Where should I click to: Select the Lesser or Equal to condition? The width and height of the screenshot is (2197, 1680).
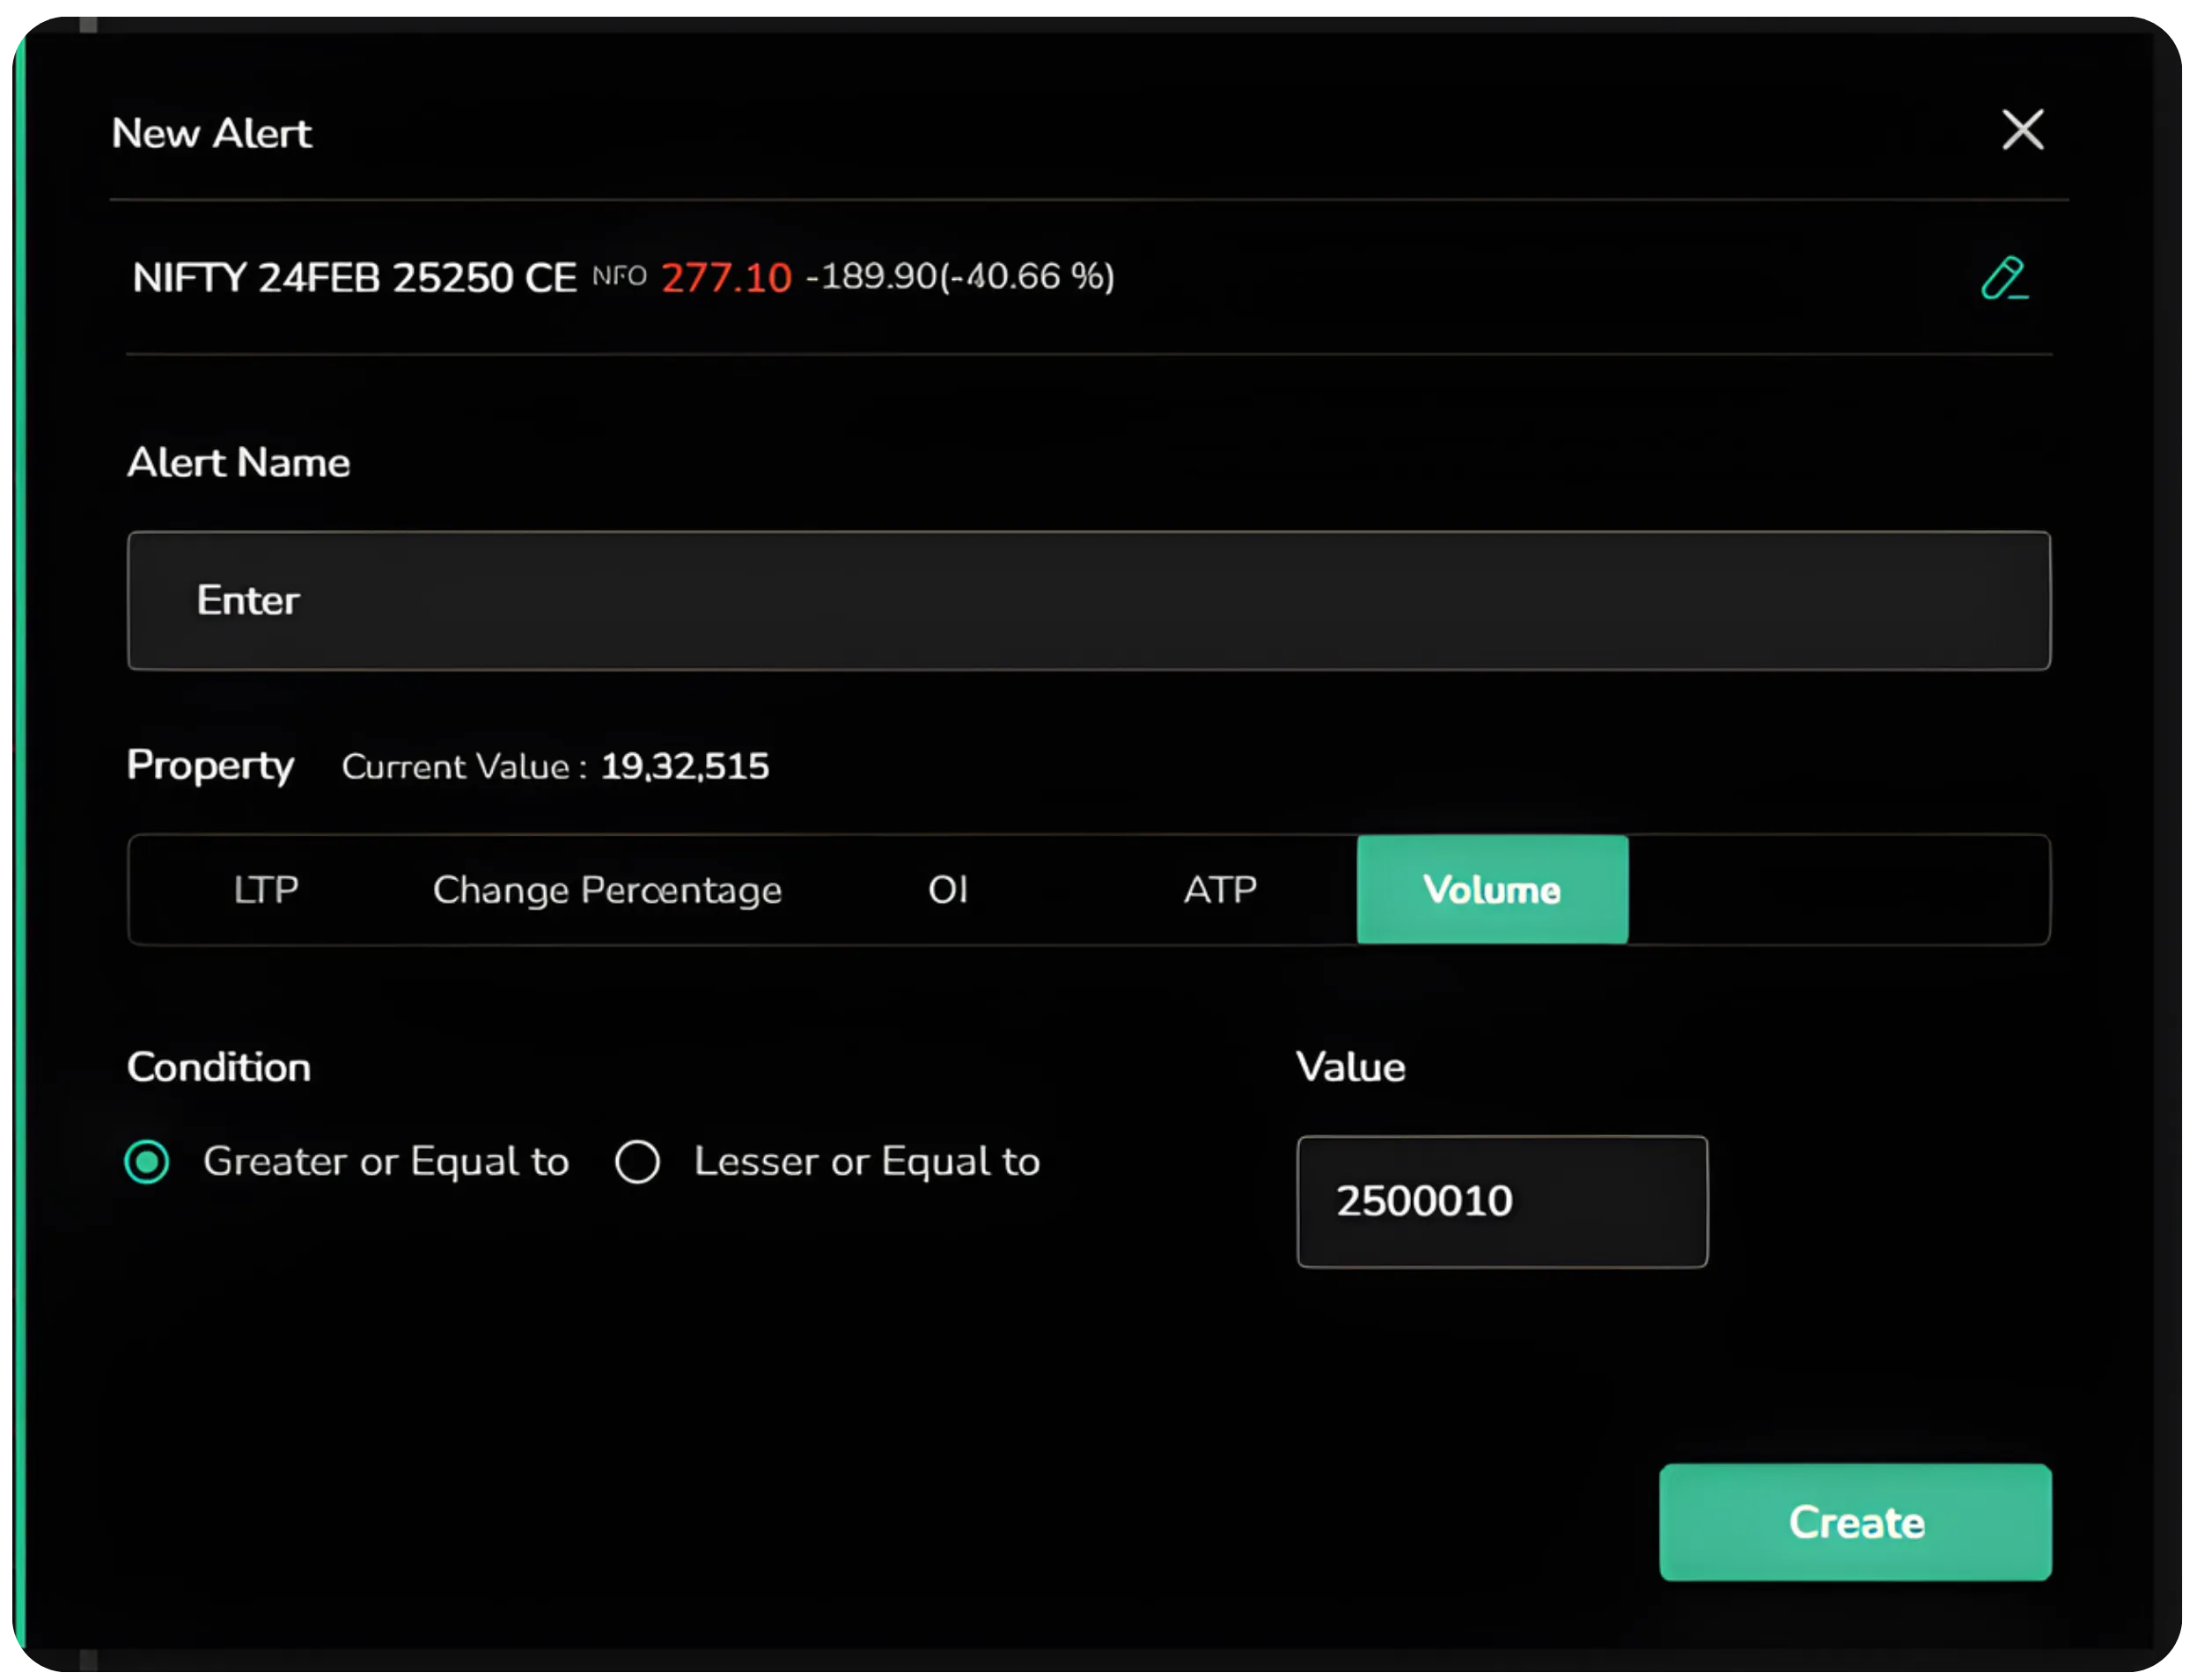coord(637,1161)
